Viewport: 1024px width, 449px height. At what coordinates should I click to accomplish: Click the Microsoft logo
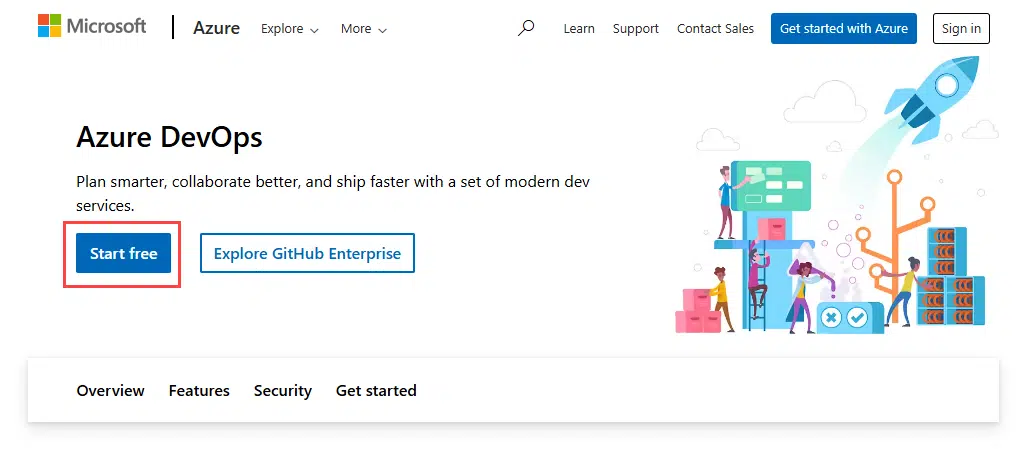(92, 27)
